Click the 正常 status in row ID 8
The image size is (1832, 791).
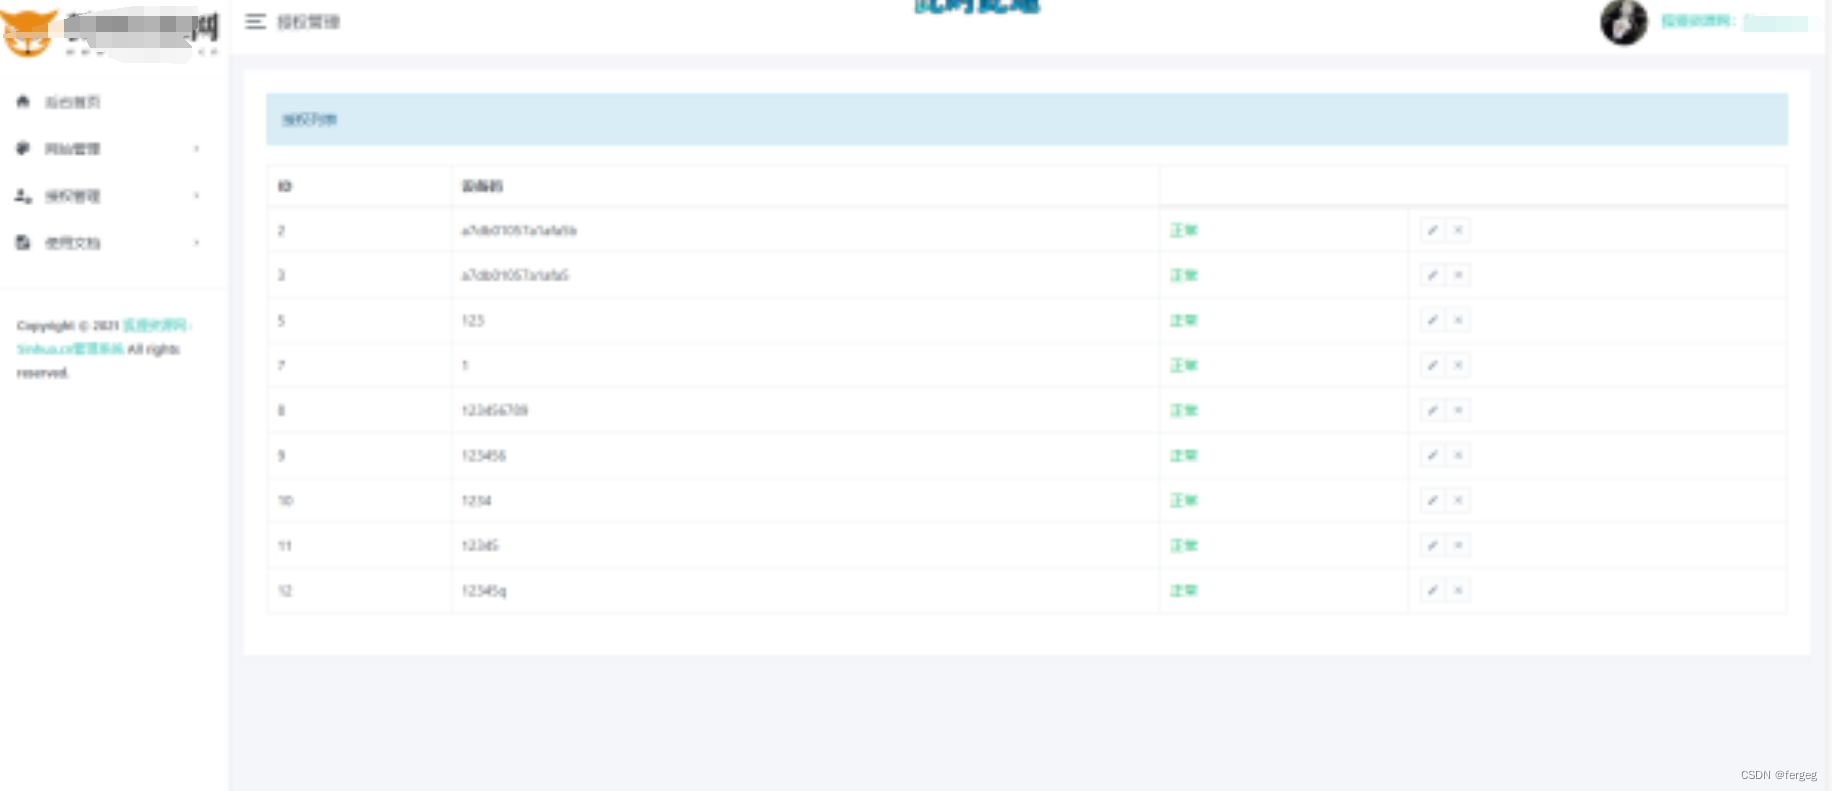point(1184,410)
